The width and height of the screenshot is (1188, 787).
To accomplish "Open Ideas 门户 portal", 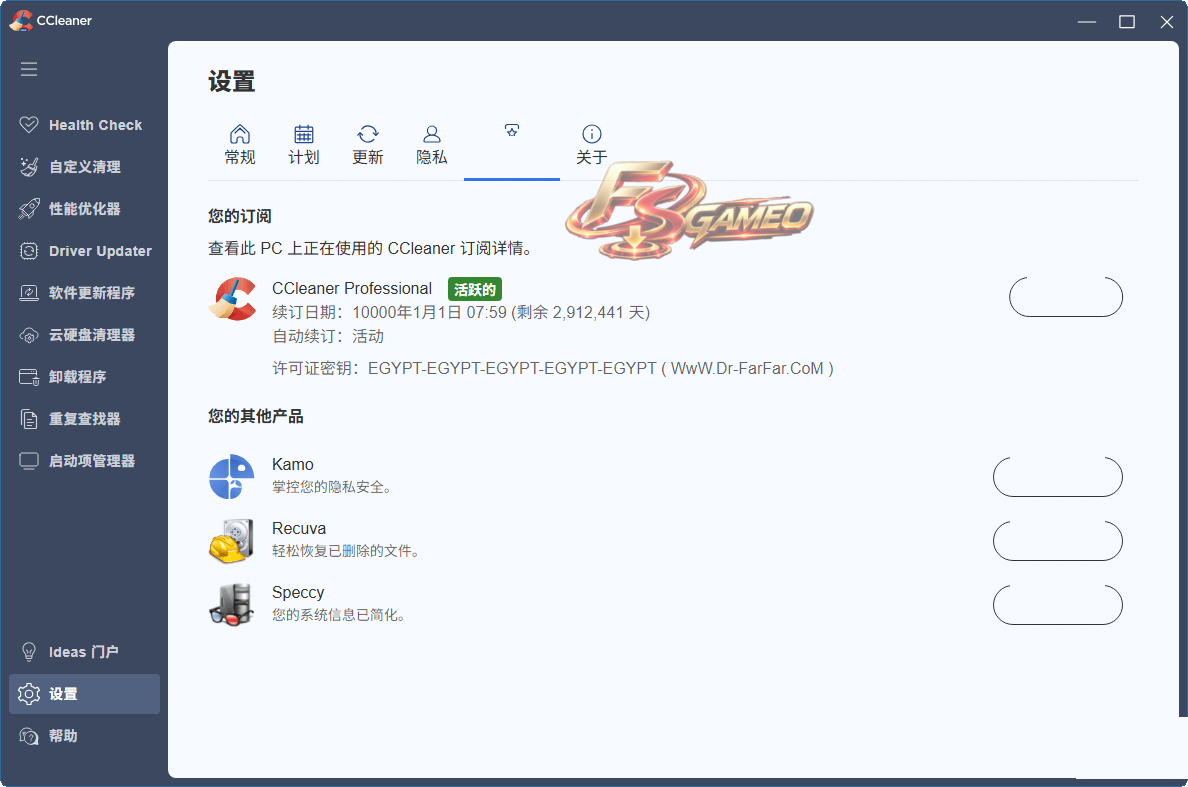I will click(84, 652).
